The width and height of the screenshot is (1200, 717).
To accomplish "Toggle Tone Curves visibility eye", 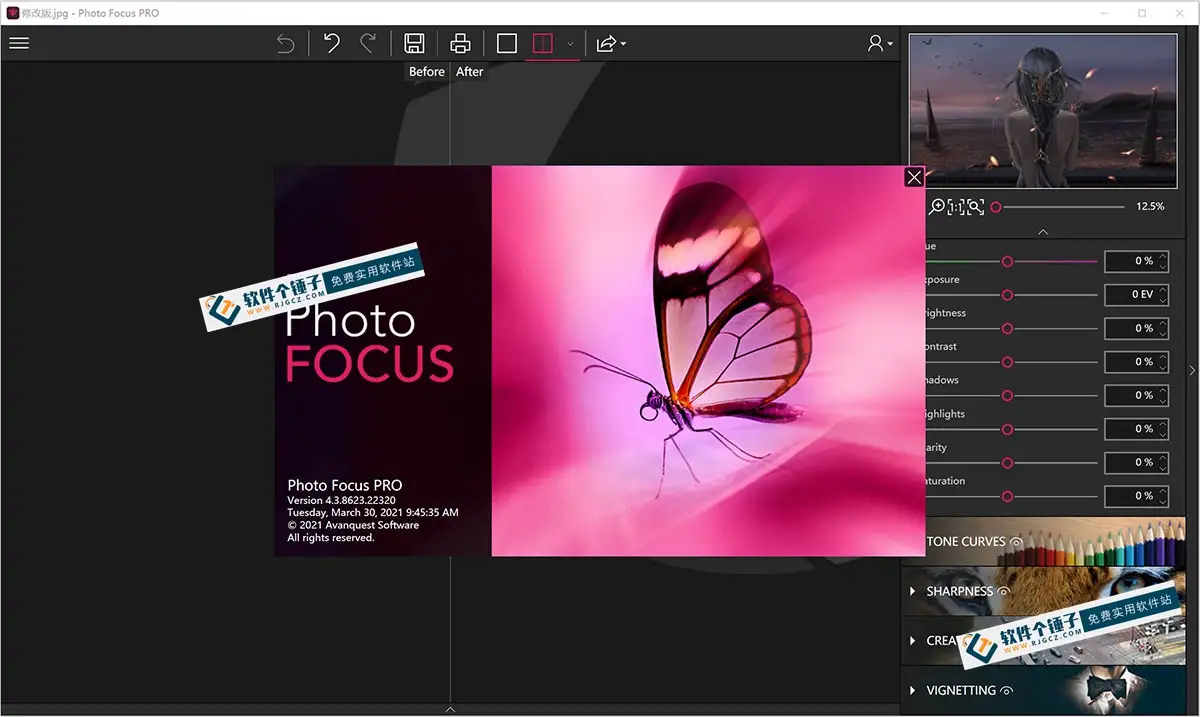I will (x=1016, y=542).
